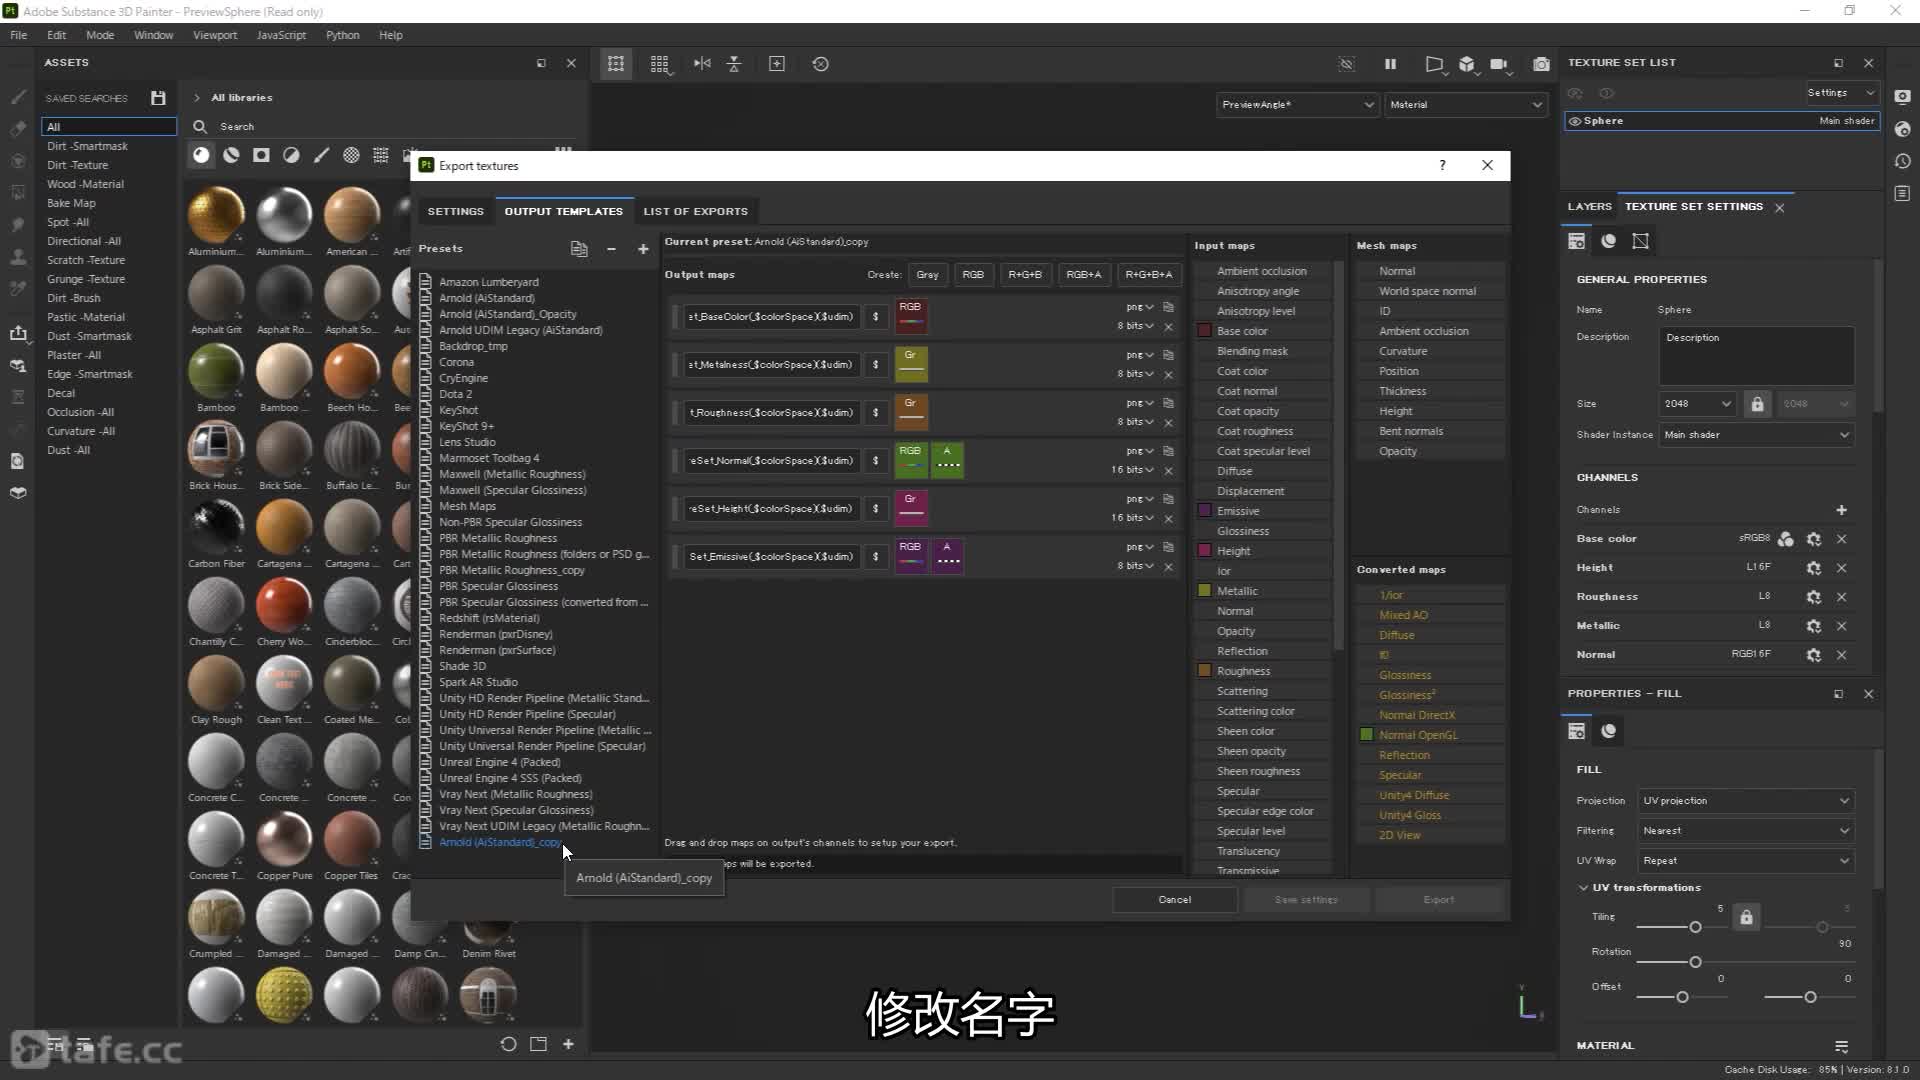Create an R+G+B+A output map
This screenshot has width=1920, height=1080.
1148,275
